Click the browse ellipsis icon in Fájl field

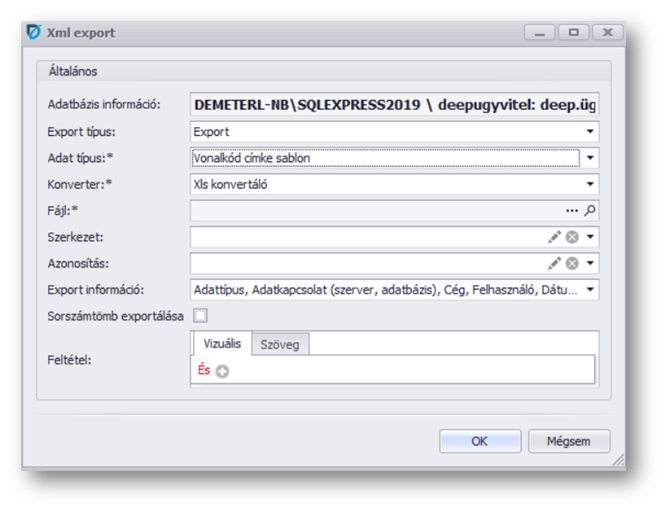(x=572, y=211)
